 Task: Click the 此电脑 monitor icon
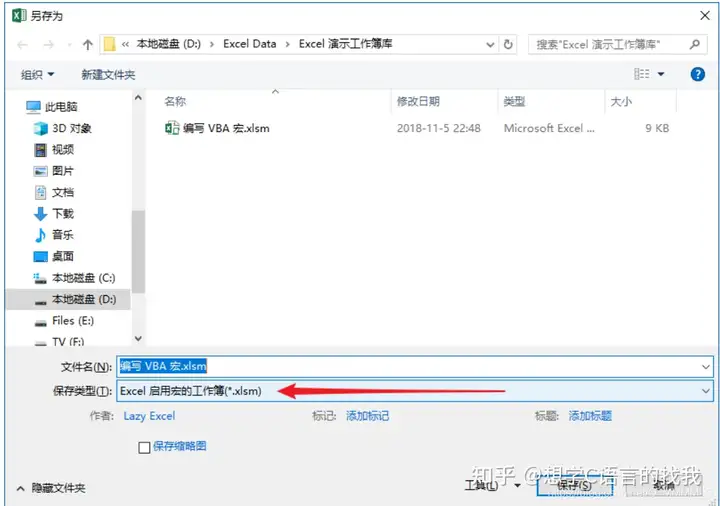34,107
